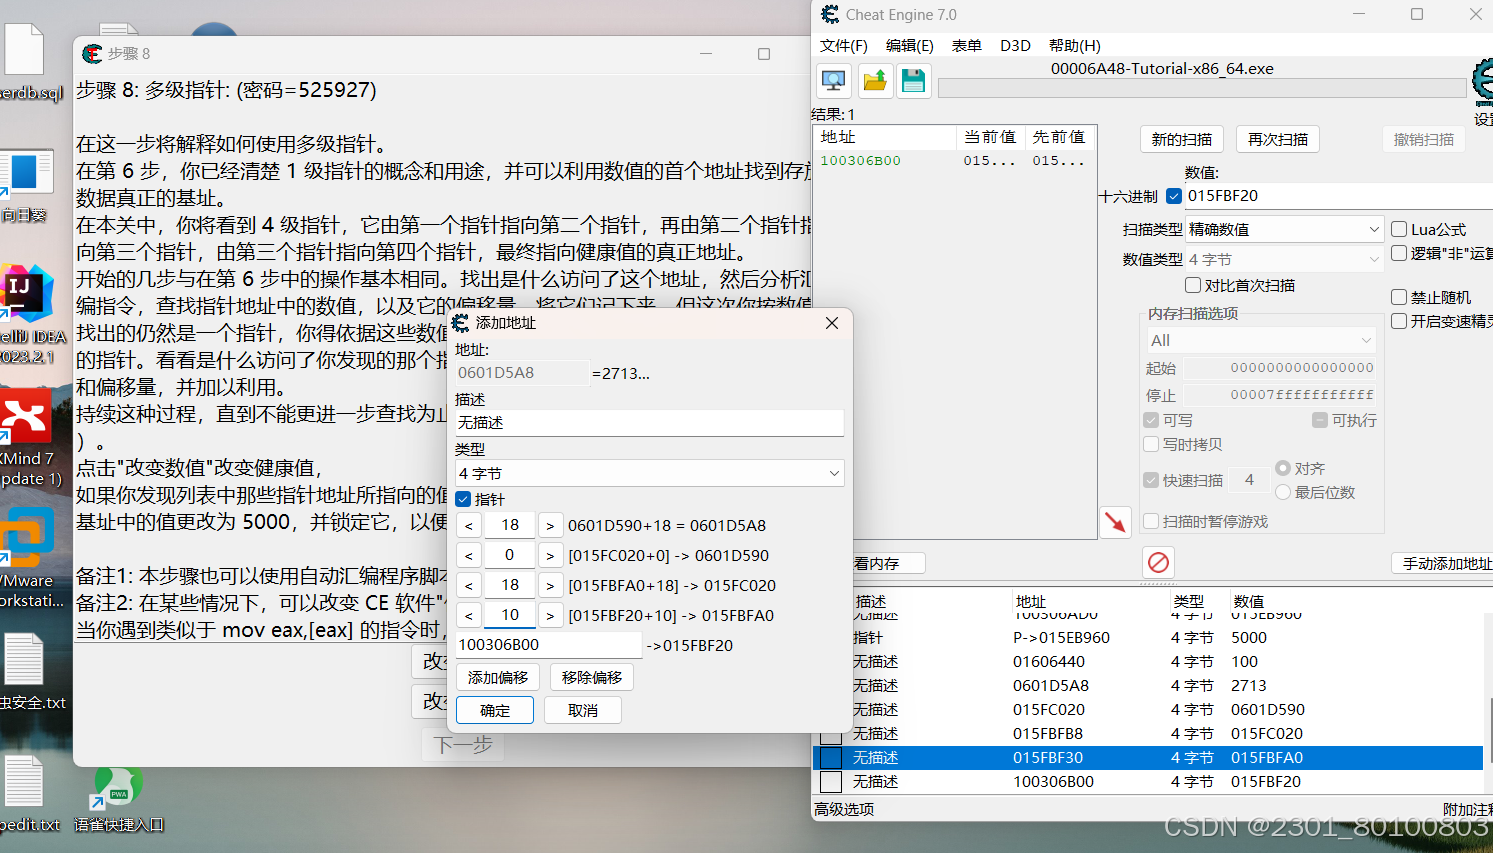Toggle the 十六进制 checkbox
The width and height of the screenshot is (1493, 853).
pyautogui.click(x=1174, y=196)
